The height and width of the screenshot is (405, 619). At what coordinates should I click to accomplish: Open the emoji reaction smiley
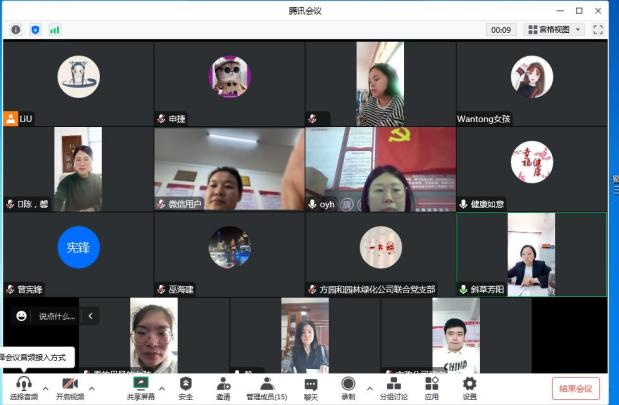click(x=21, y=316)
